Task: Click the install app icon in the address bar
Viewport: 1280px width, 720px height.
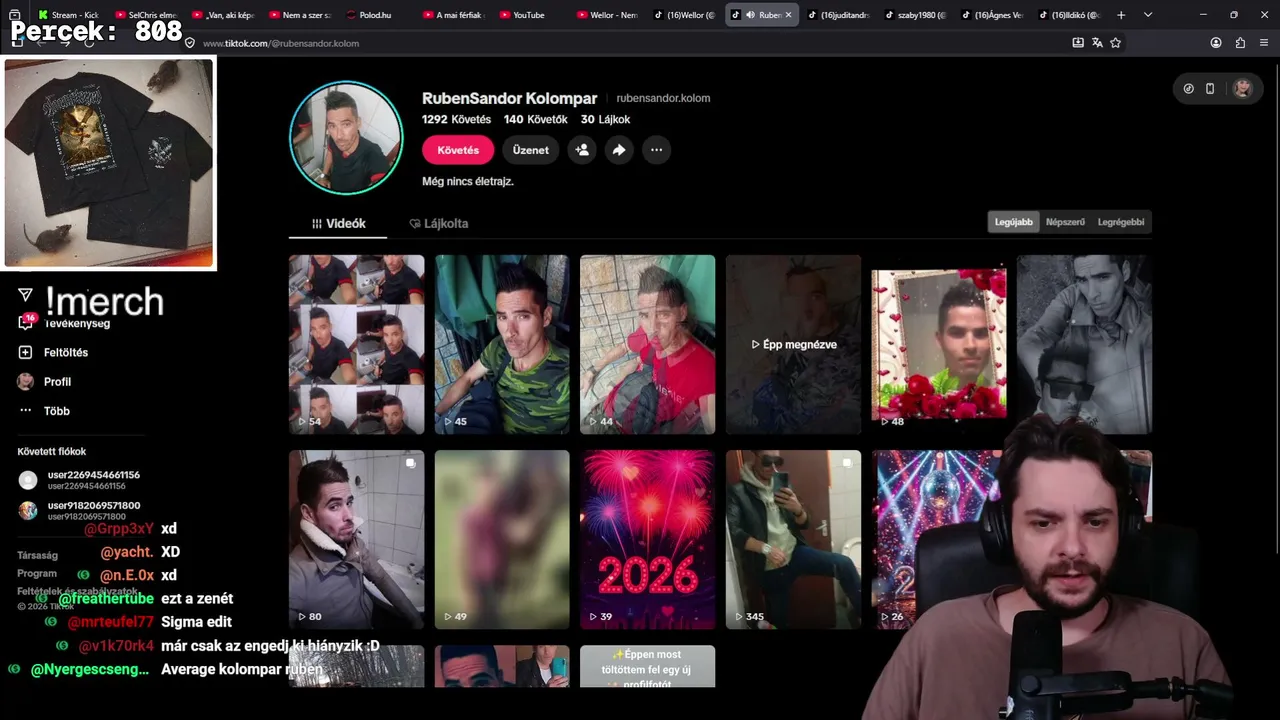Action: [x=1078, y=43]
